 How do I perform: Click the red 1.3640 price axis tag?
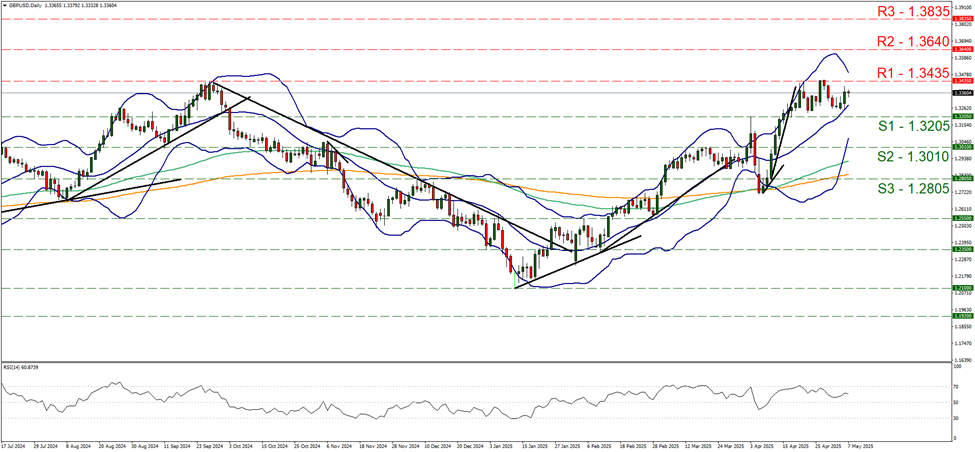962,49
